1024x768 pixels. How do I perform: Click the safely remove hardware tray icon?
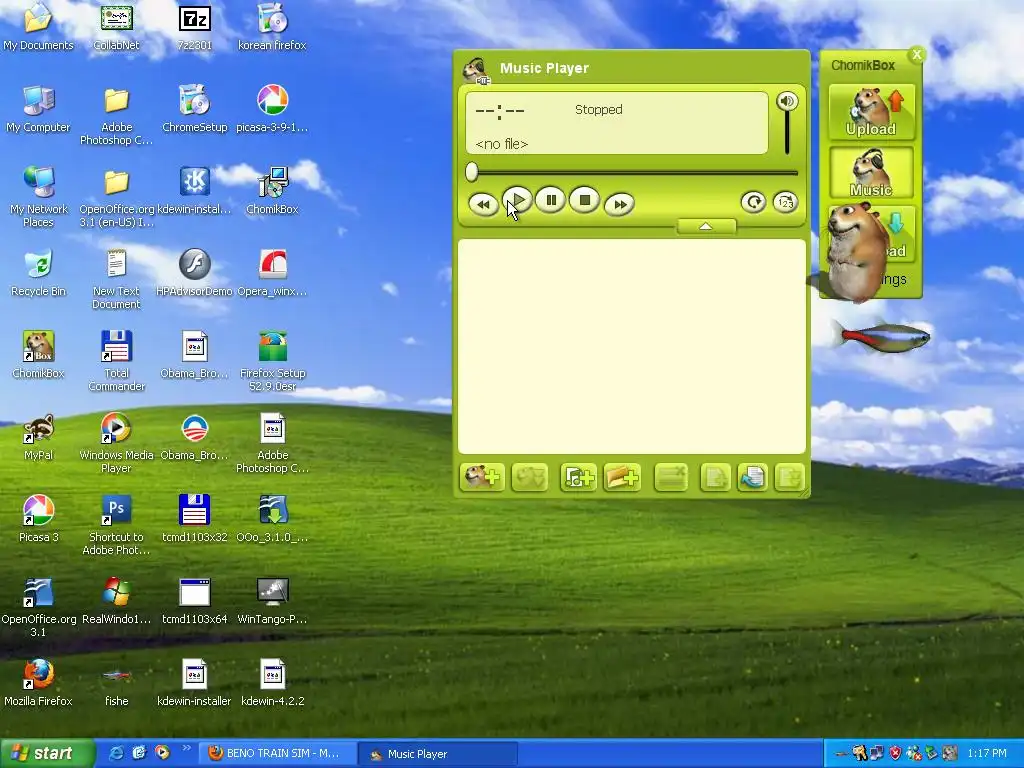[x=932, y=754]
